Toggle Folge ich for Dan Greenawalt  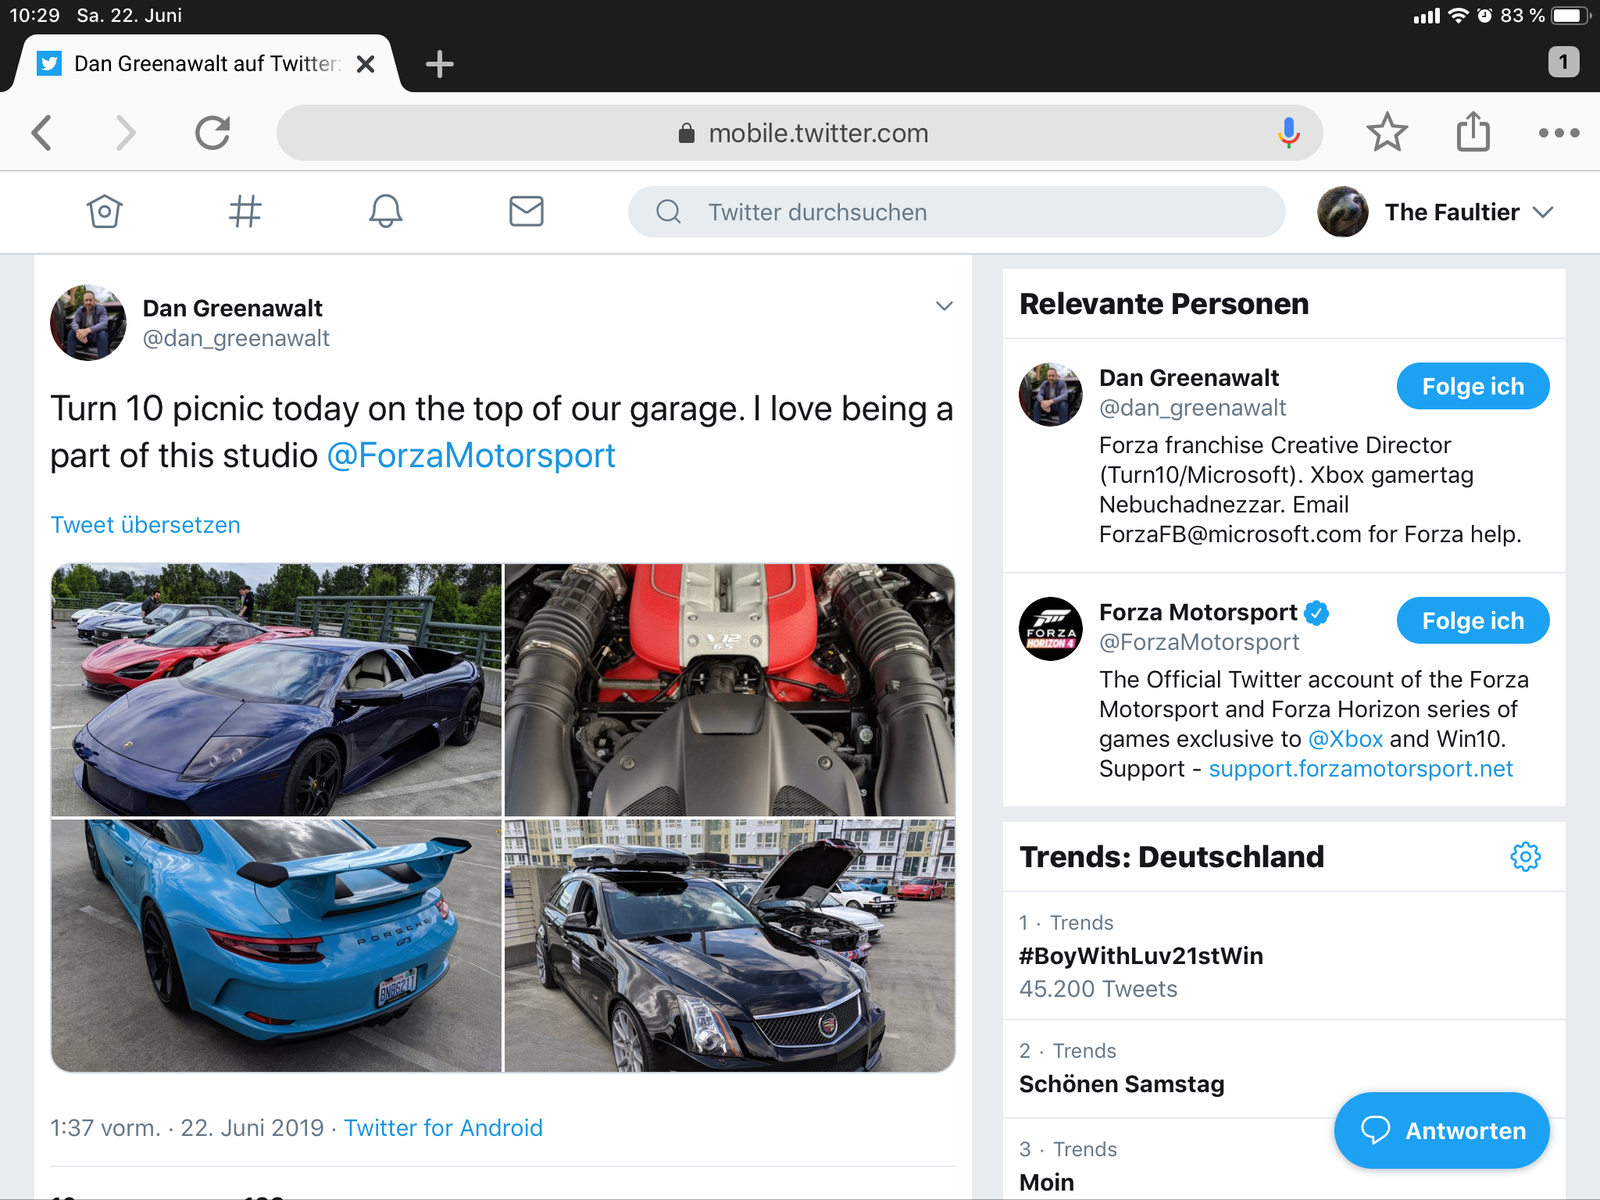pyautogui.click(x=1473, y=386)
